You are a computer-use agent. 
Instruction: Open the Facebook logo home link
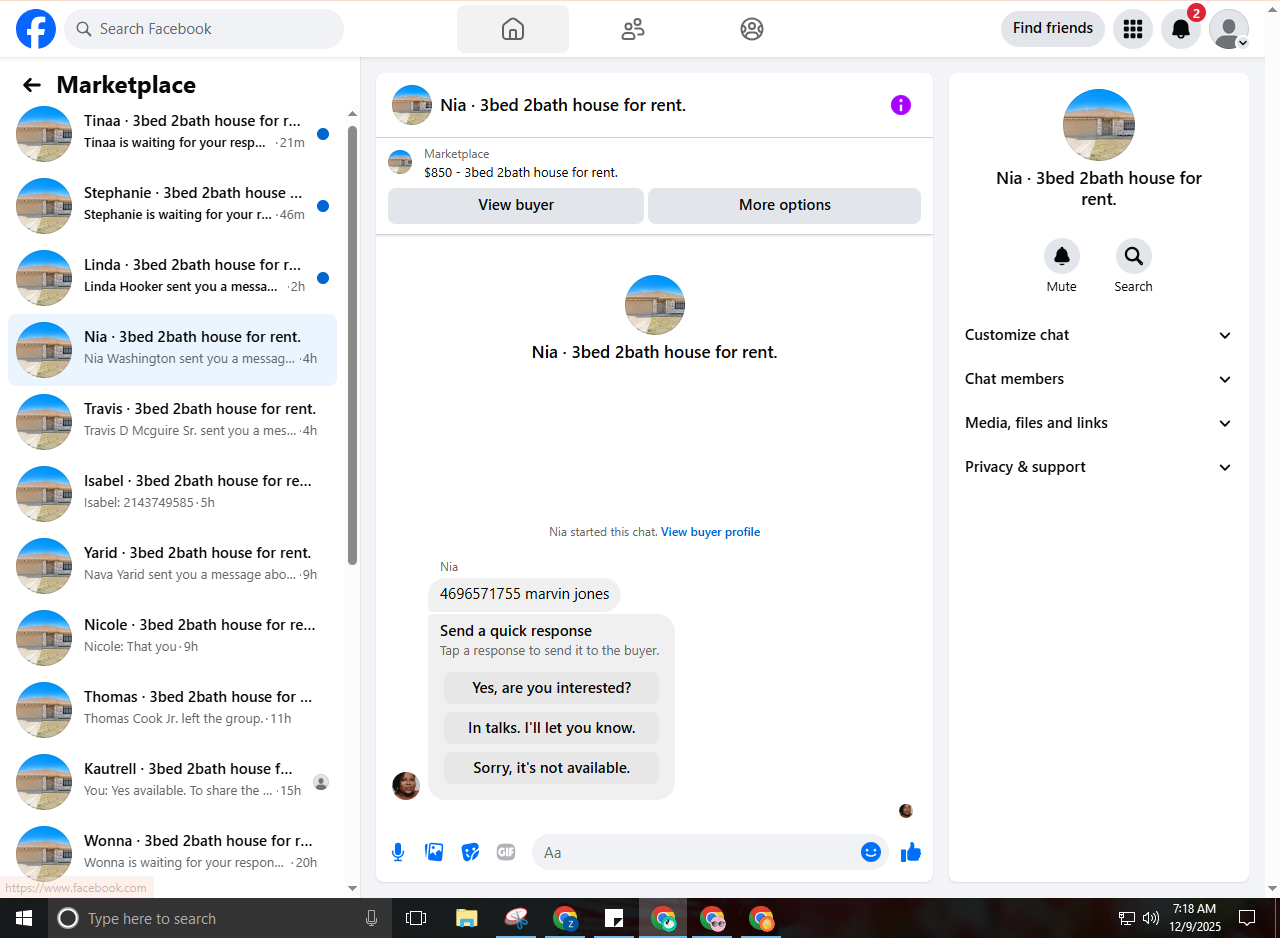[36, 29]
